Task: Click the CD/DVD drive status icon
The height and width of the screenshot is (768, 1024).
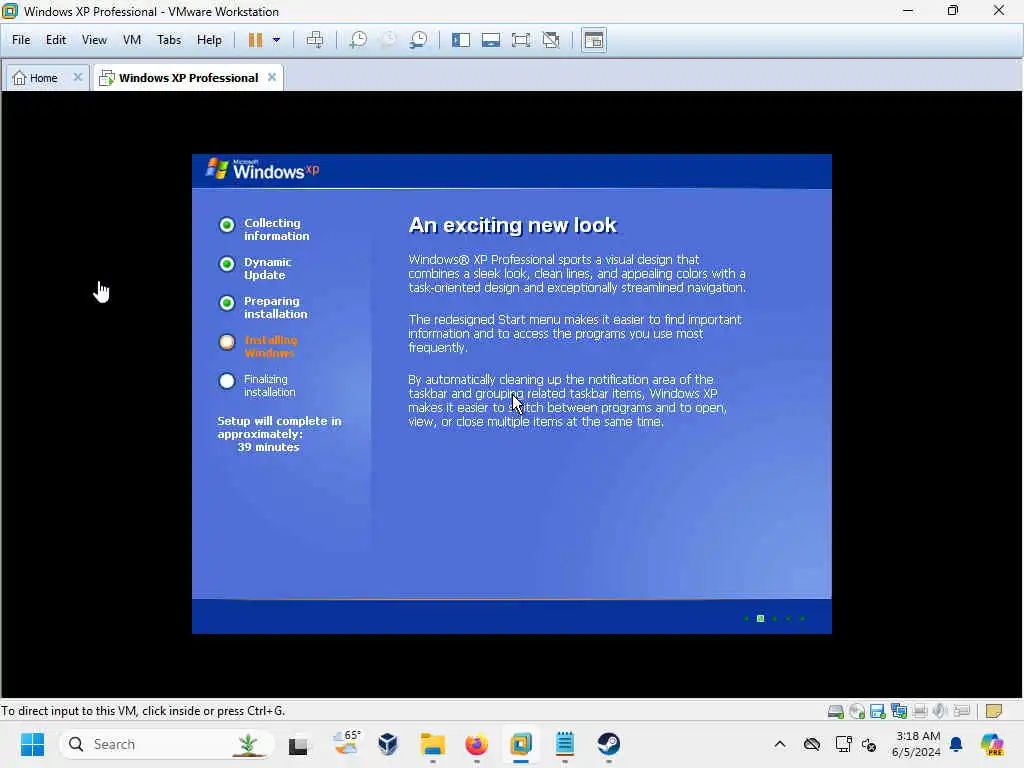Action: (x=857, y=711)
